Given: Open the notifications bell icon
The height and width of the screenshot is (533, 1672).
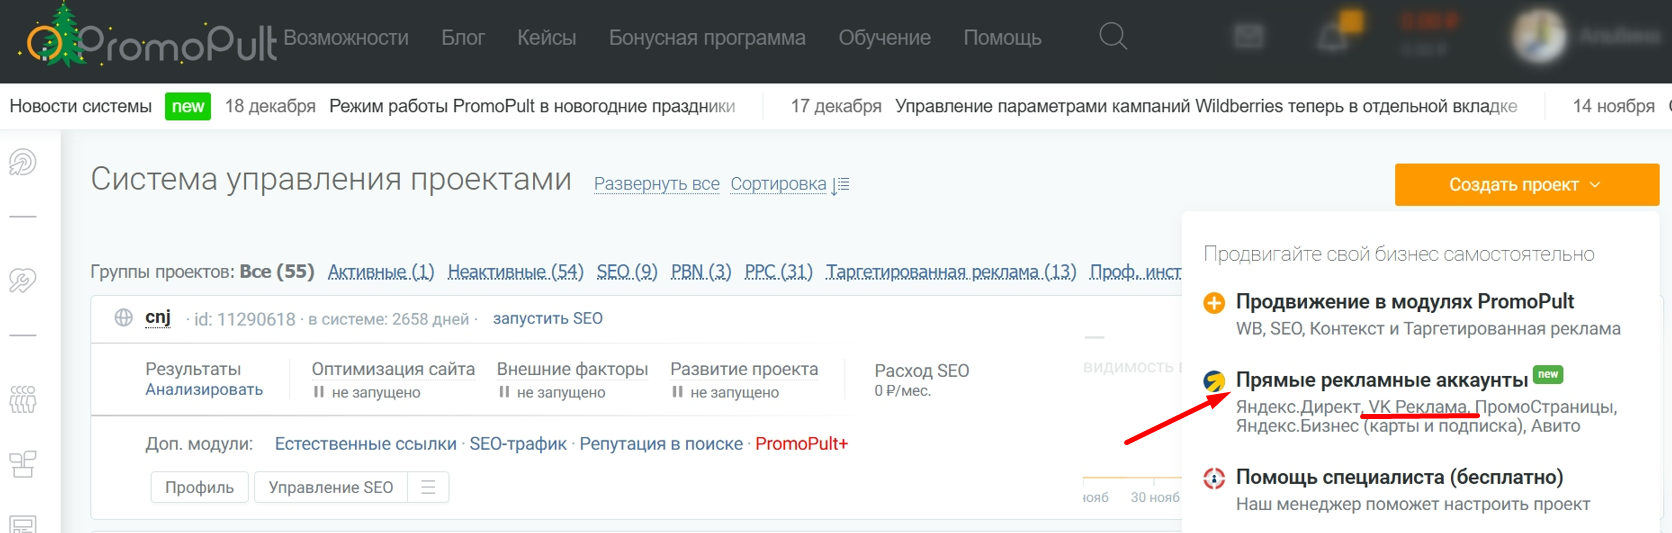Looking at the screenshot, I should pos(1332,37).
